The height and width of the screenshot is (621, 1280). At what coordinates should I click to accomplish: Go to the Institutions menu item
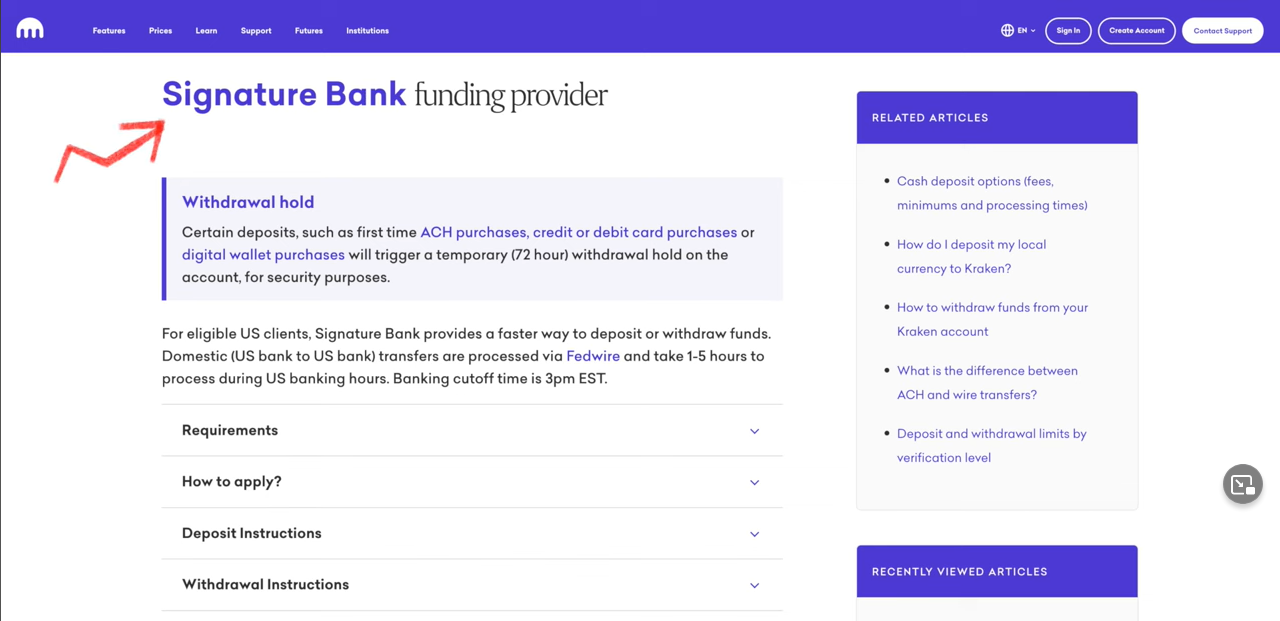[367, 31]
